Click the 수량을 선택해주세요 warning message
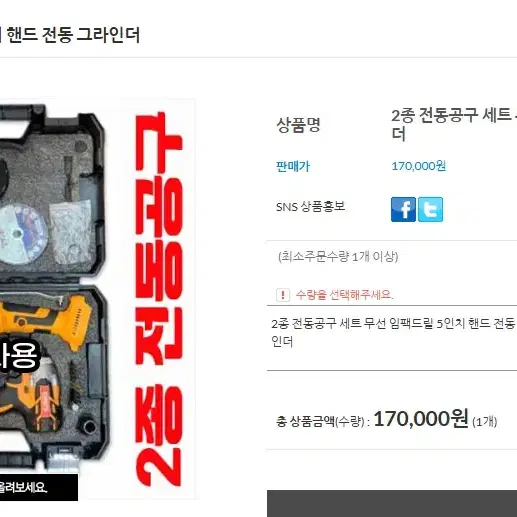Image resolution: width=517 pixels, height=517 pixels. click(345, 295)
